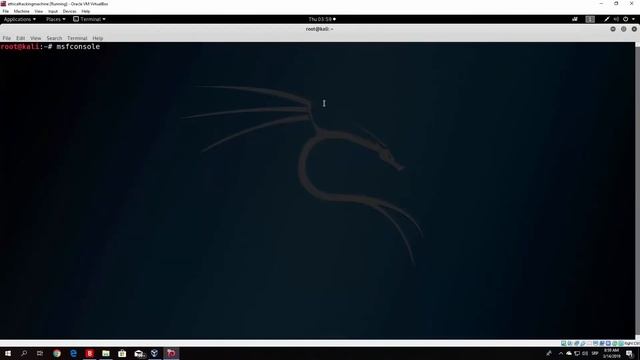The width and height of the screenshot is (640, 360).
Task: Launch Microsoft Edge from taskbar
Action: [73, 353]
